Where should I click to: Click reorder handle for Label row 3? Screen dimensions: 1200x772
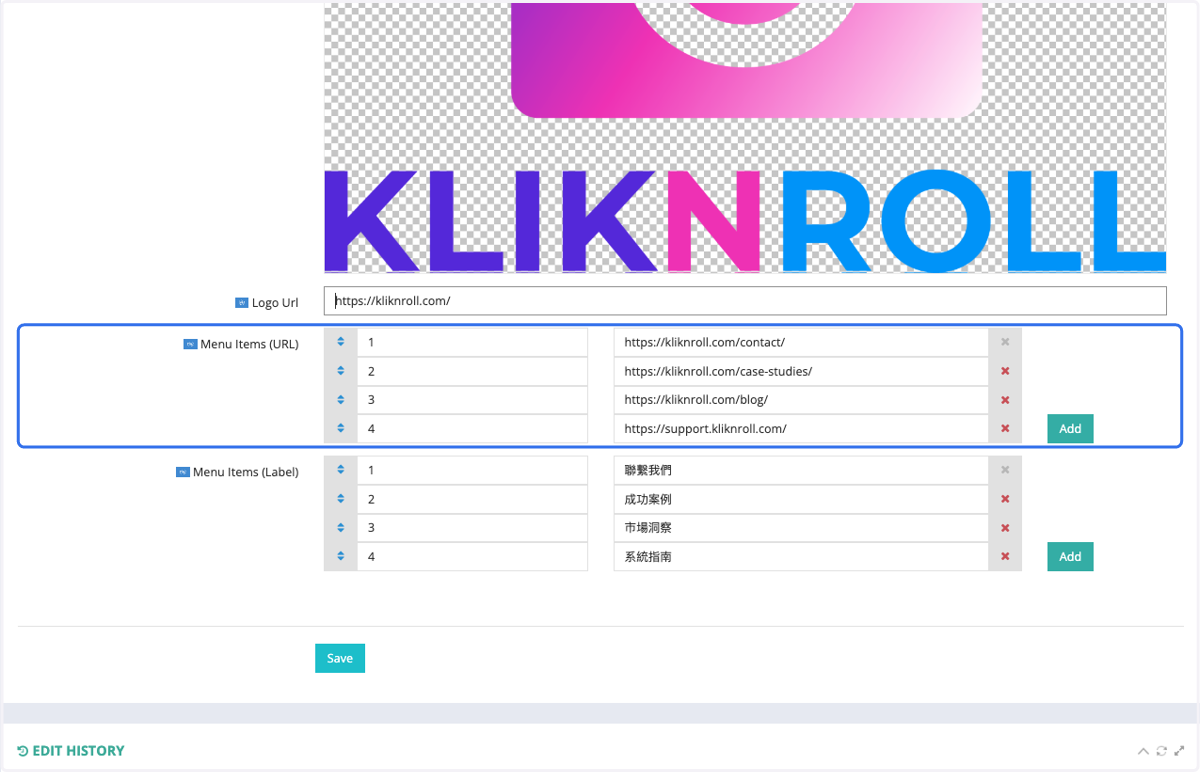point(341,528)
